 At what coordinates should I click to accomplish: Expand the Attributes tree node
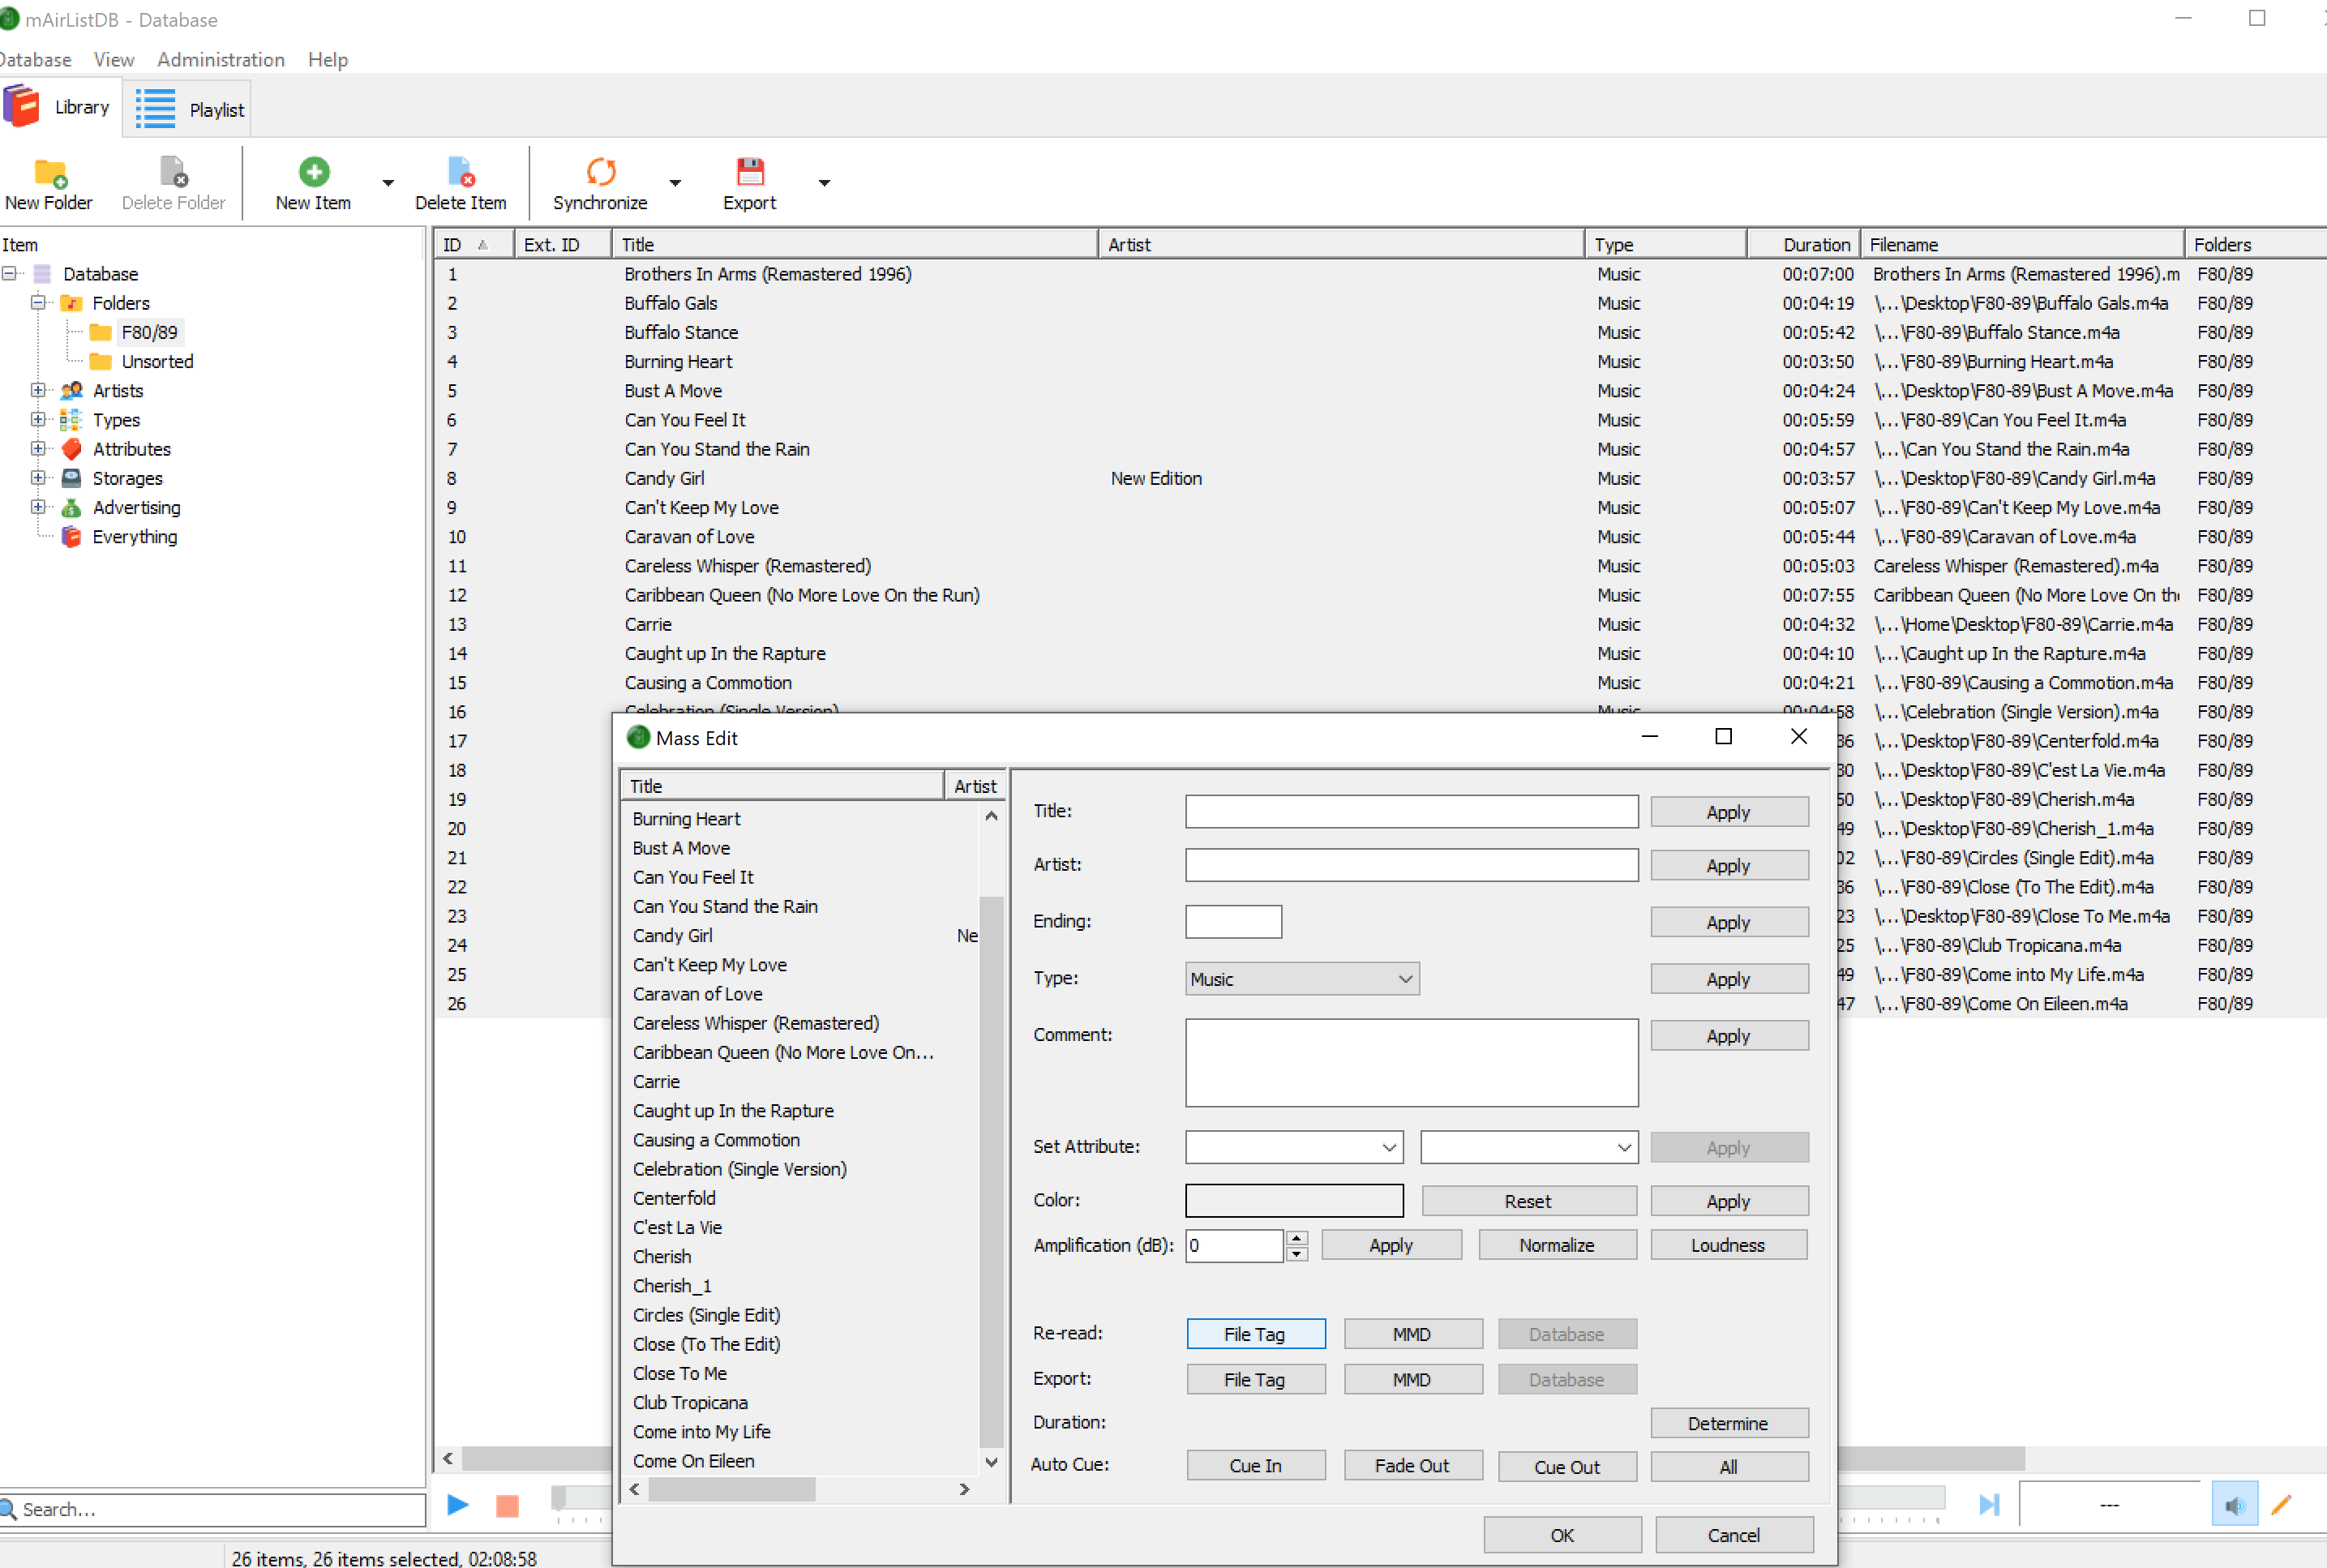coord(38,449)
